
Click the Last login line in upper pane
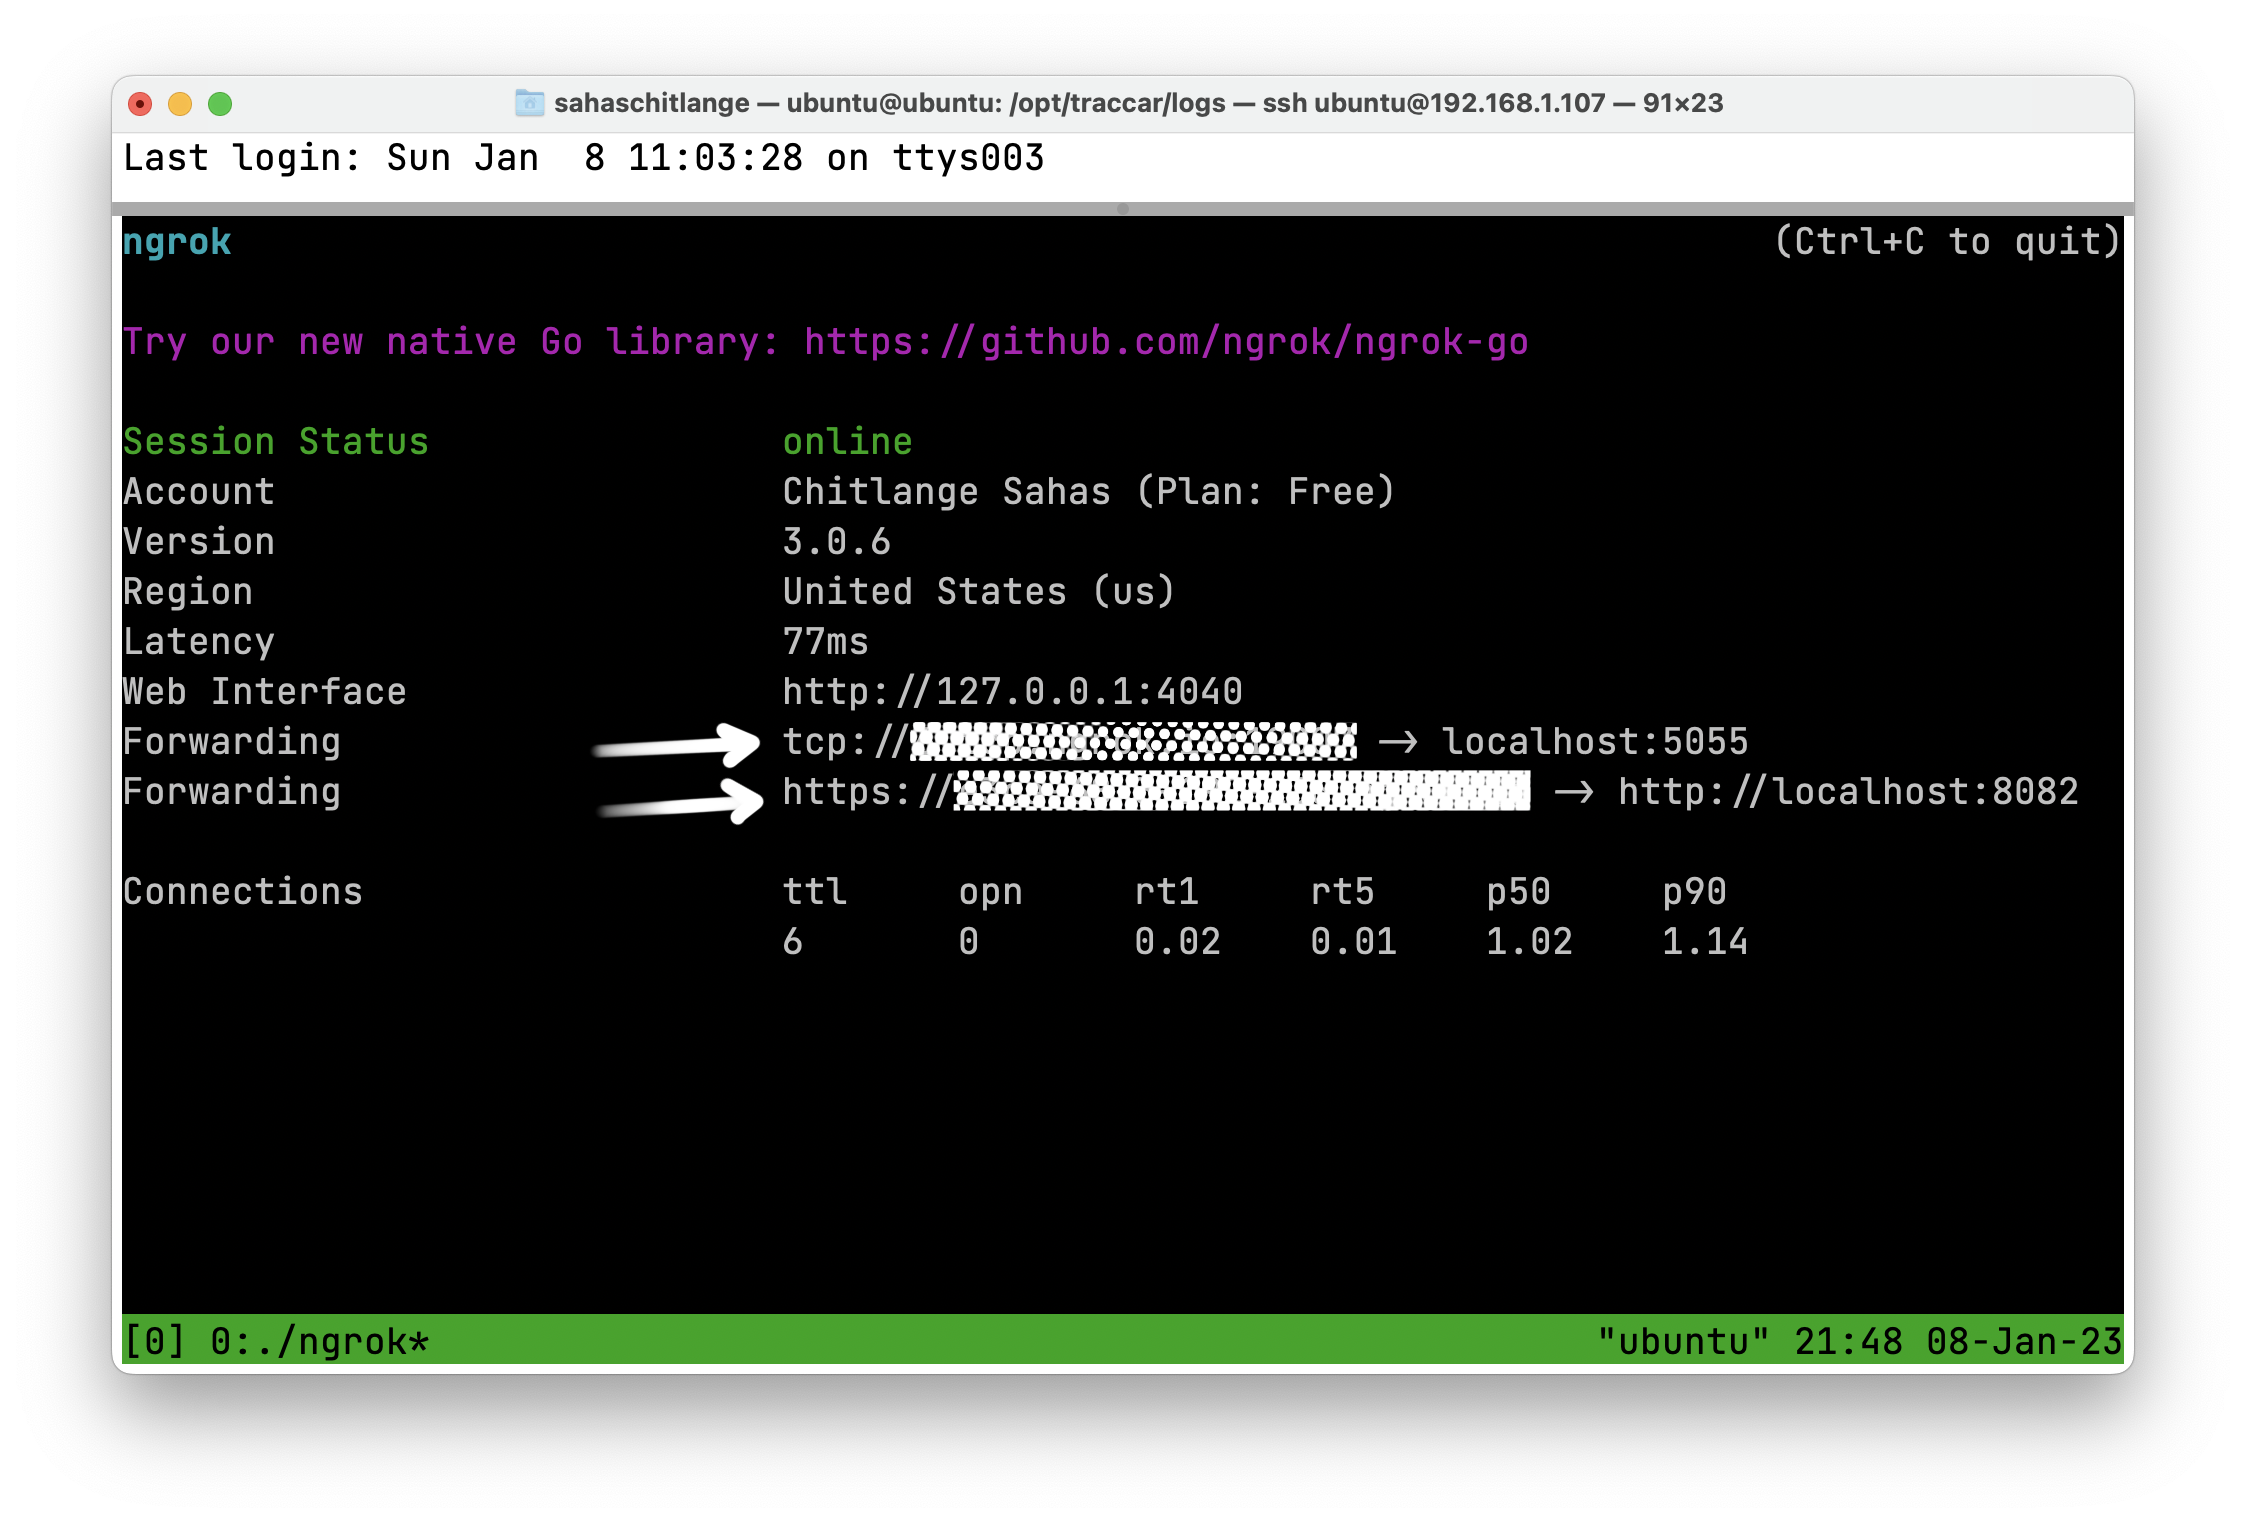[x=583, y=158]
